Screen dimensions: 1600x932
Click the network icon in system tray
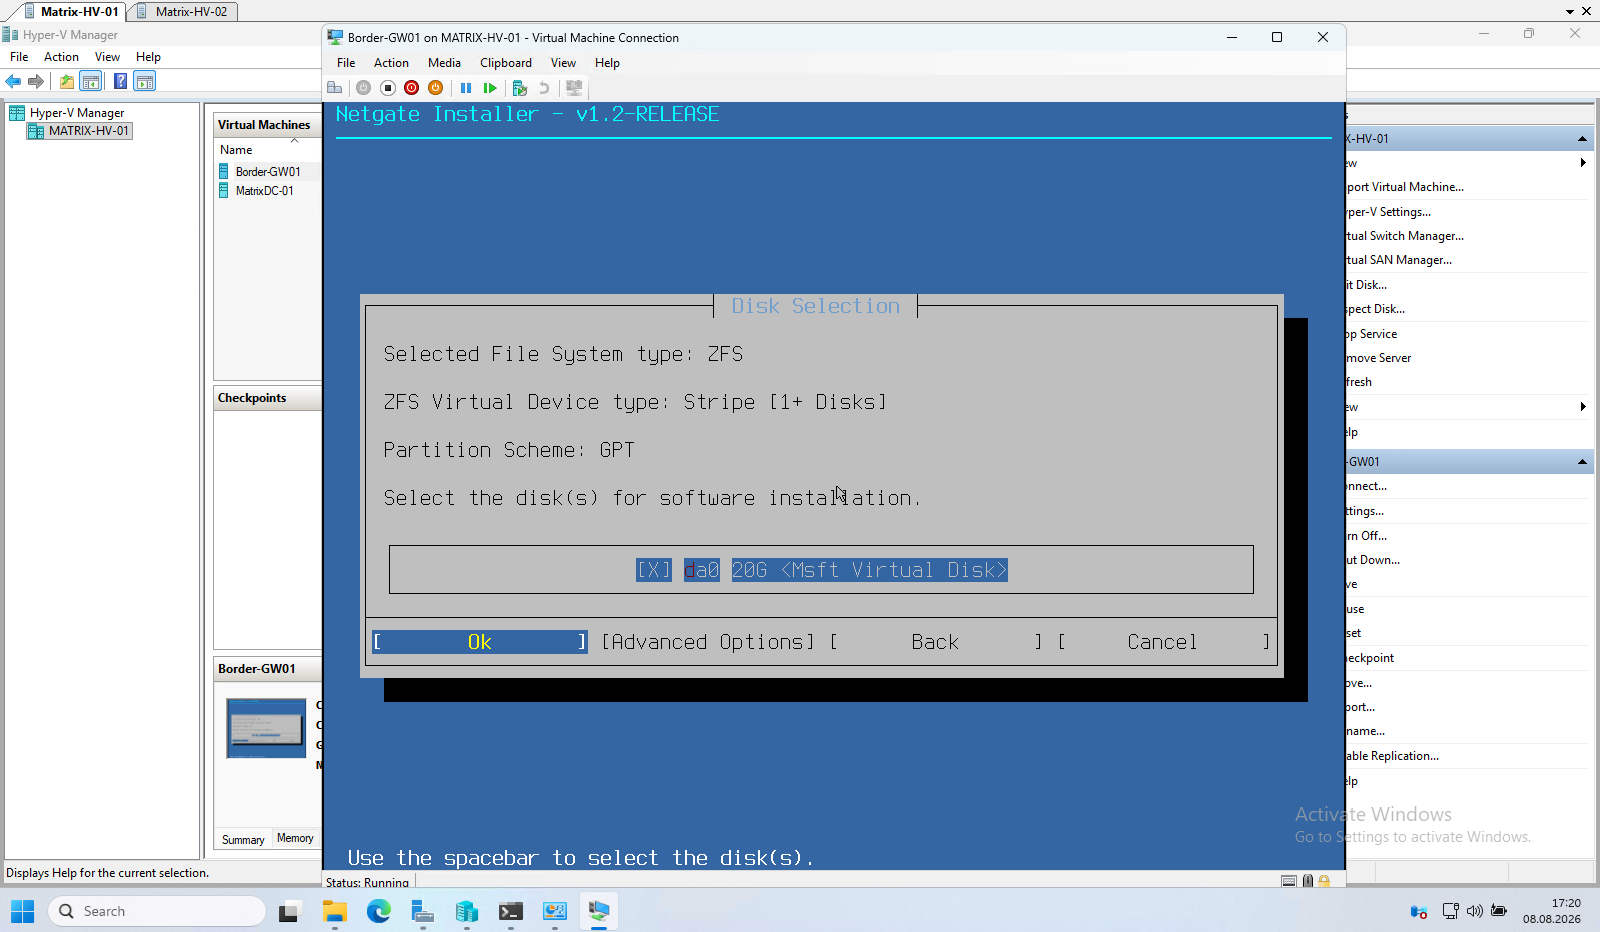tap(1450, 911)
